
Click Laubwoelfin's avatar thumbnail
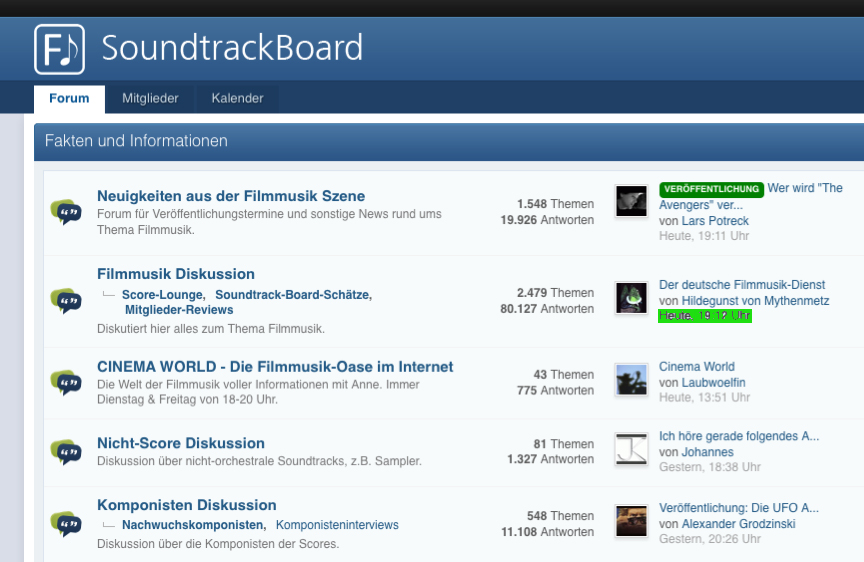coord(631,380)
